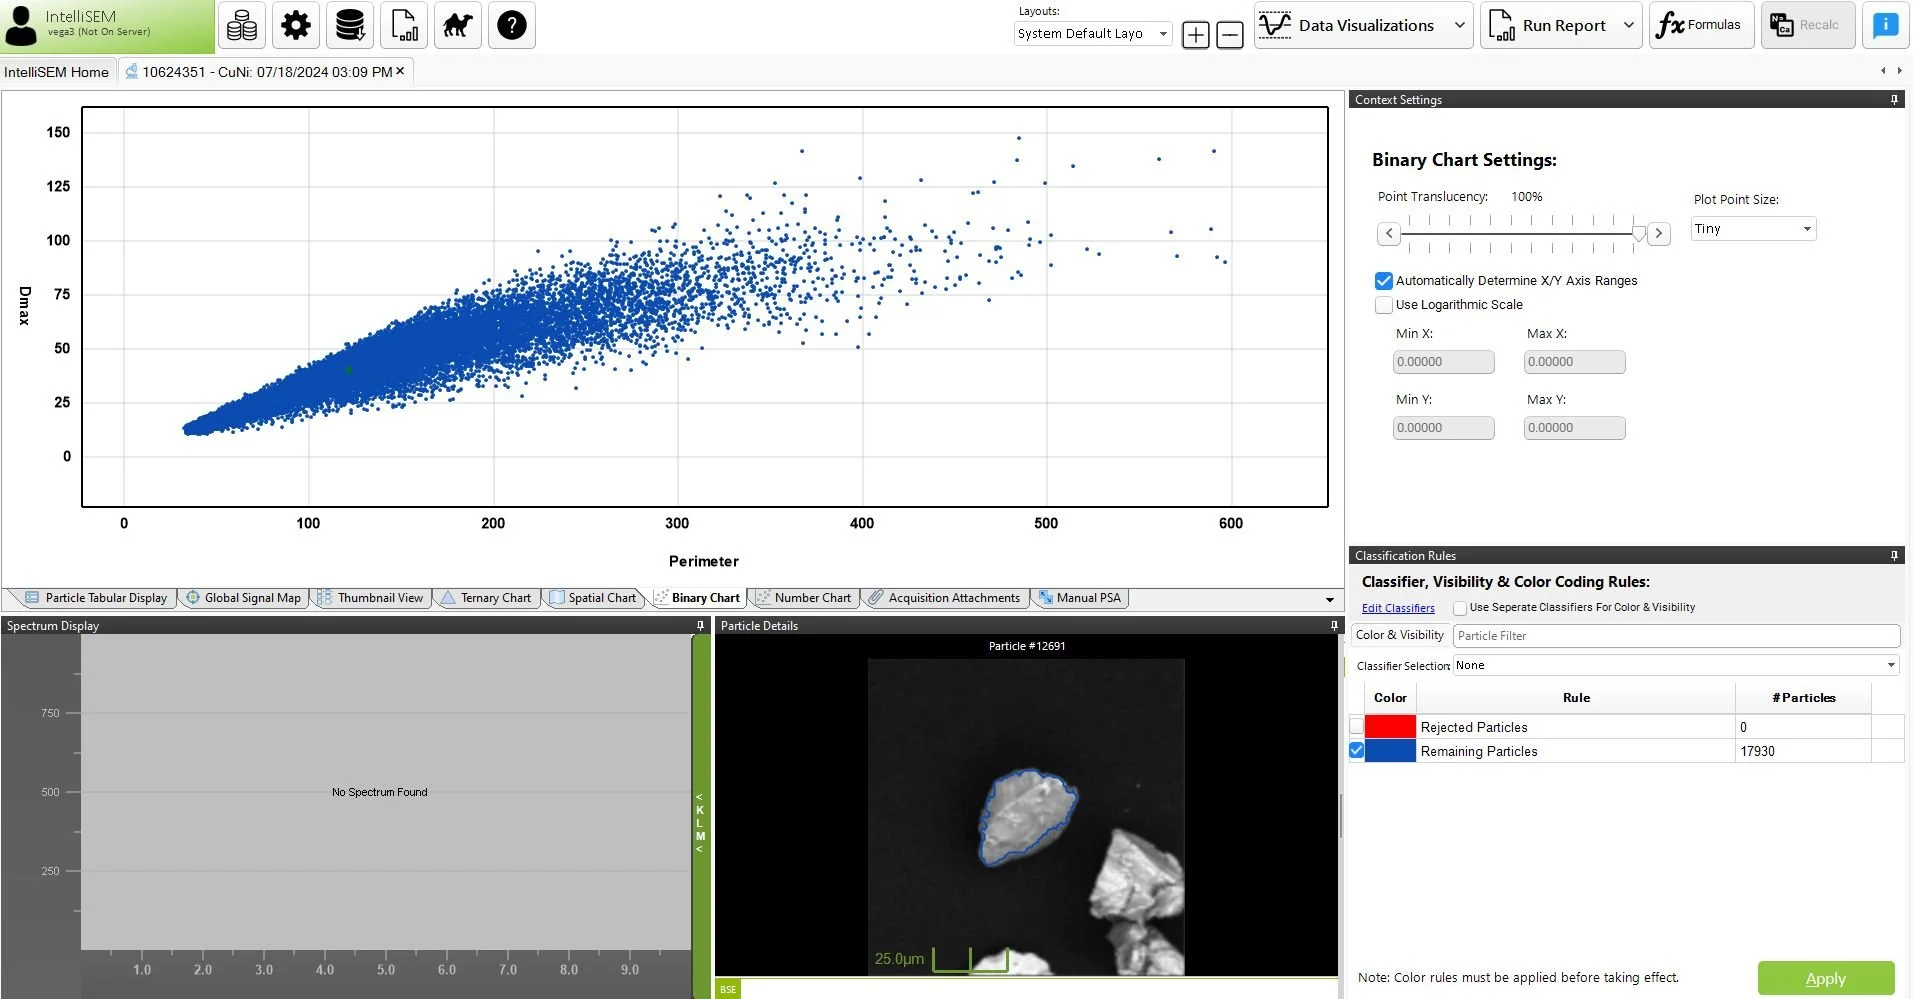
Task: Click the Edit Classifiers link
Action: coord(1398,608)
